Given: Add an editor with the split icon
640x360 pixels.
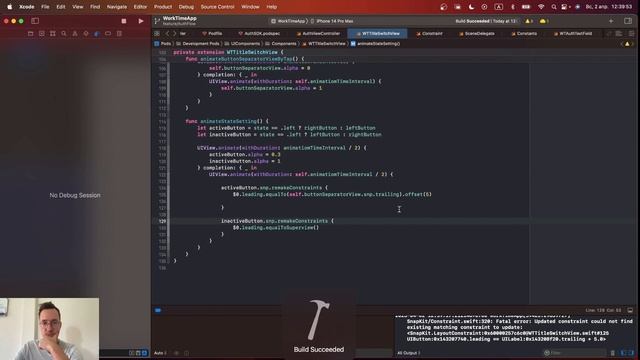Looking at the screenshot, I should click(x=631, y=33).
